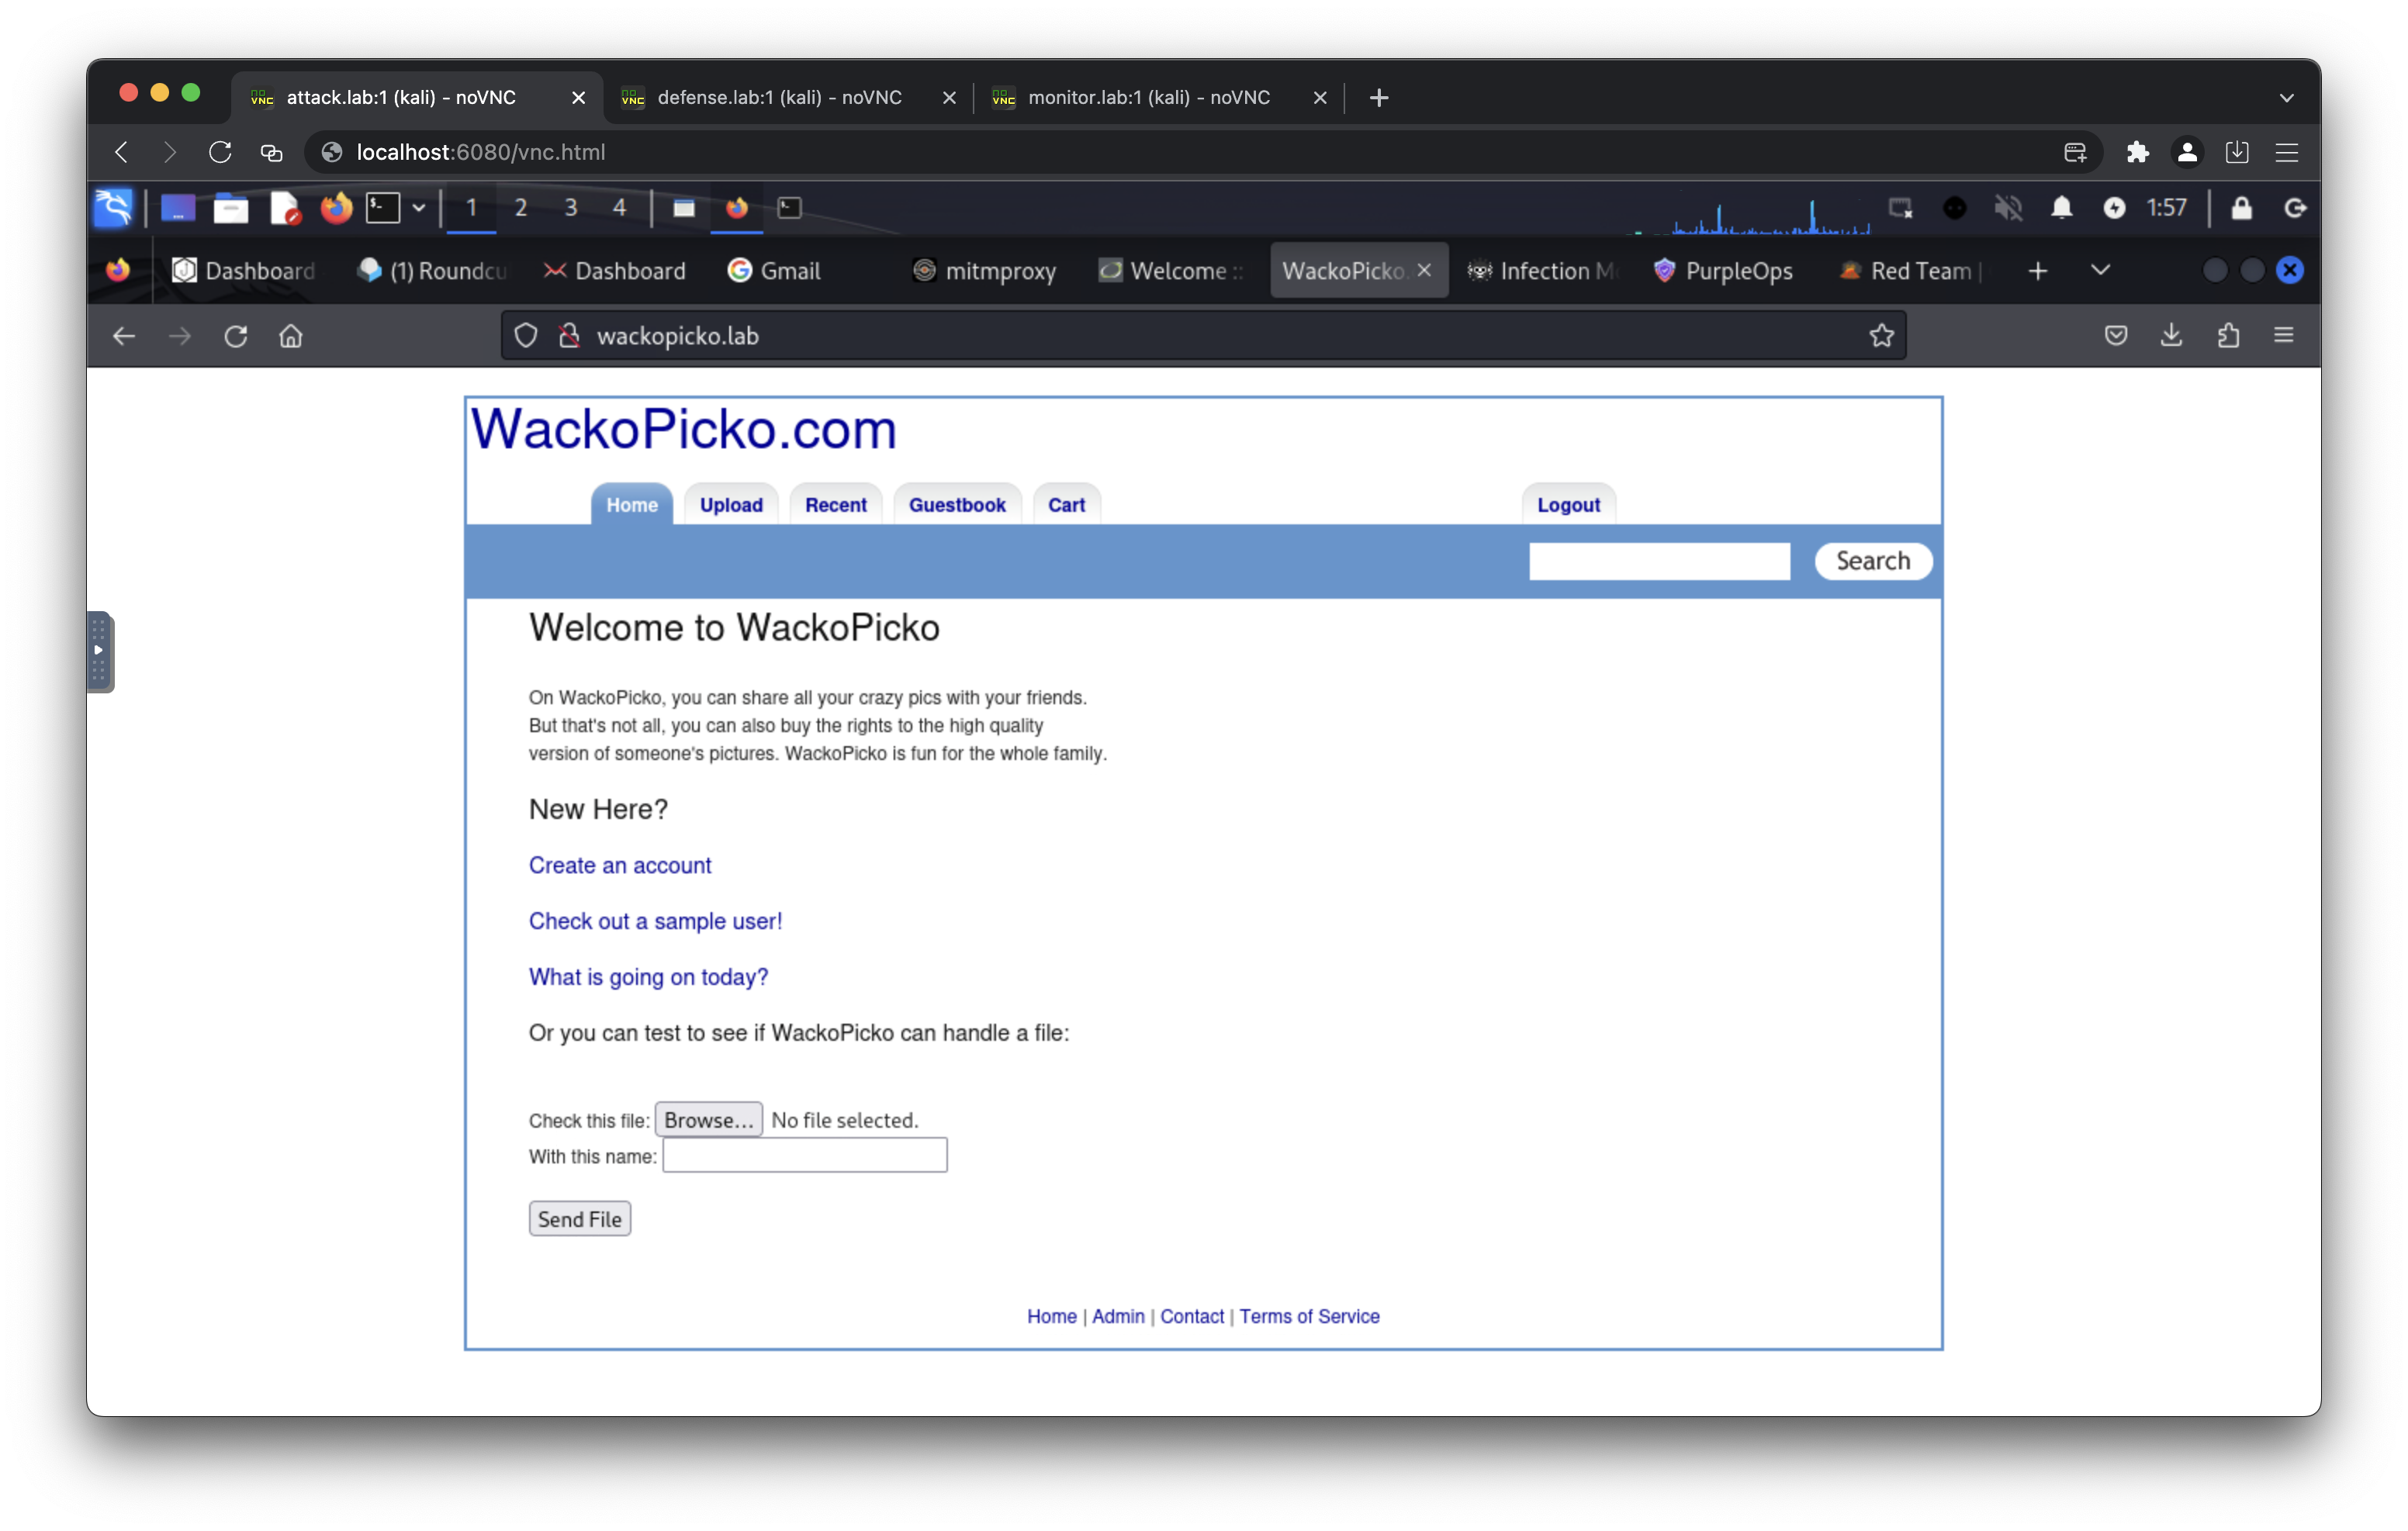Image resolution: width=2408 pixels, height=1531 pixels.
Task: Switch to the defense.lab noVNC tab
Action: point(779,97)
